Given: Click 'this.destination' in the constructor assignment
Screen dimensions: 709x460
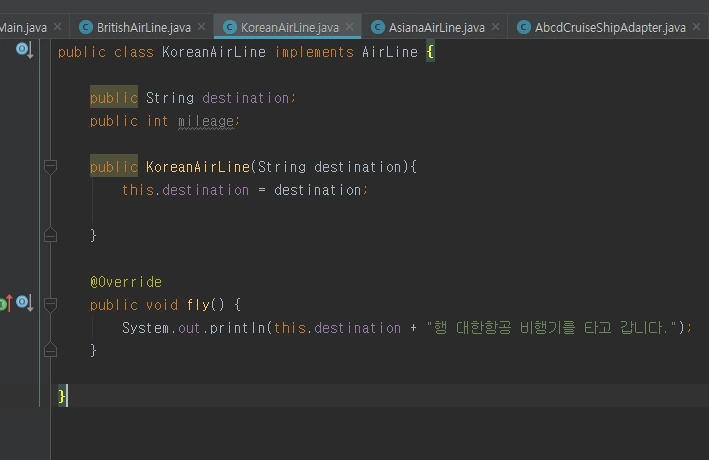Looking at the screenshot, I should click(x=185, y=190).
